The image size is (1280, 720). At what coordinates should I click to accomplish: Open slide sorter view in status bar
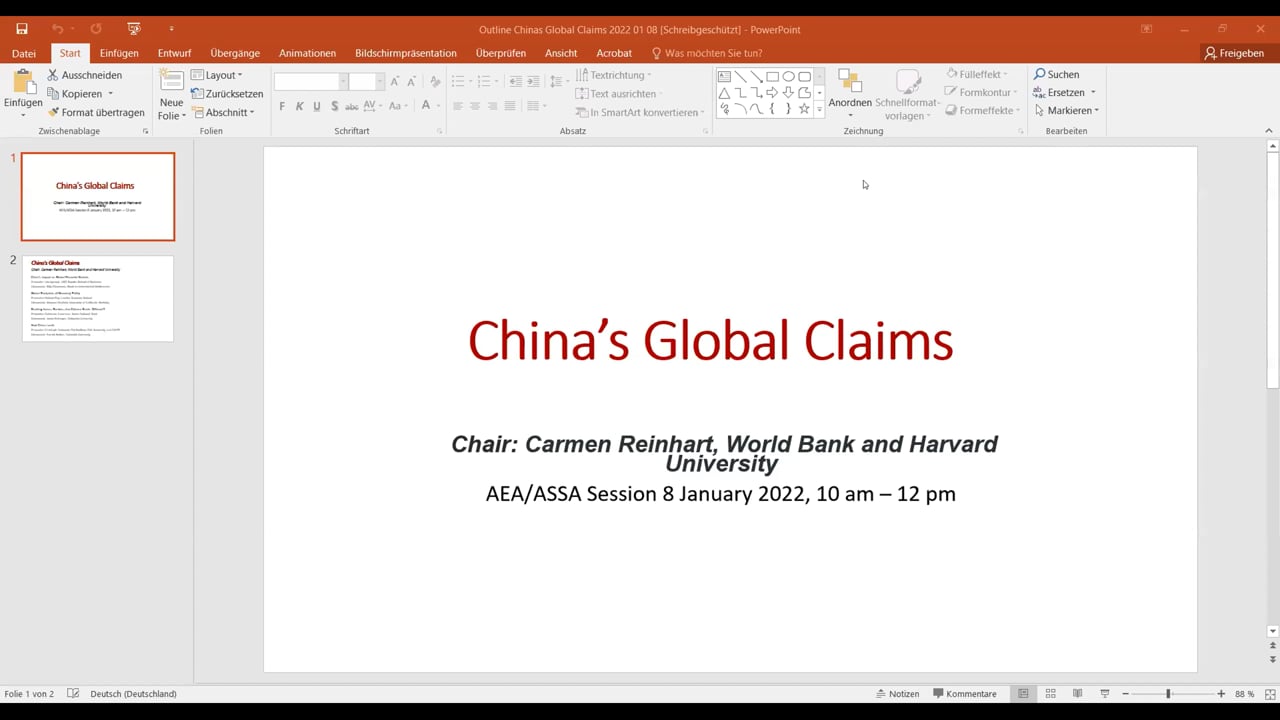pyautogui.click(x=1050, y=694)
